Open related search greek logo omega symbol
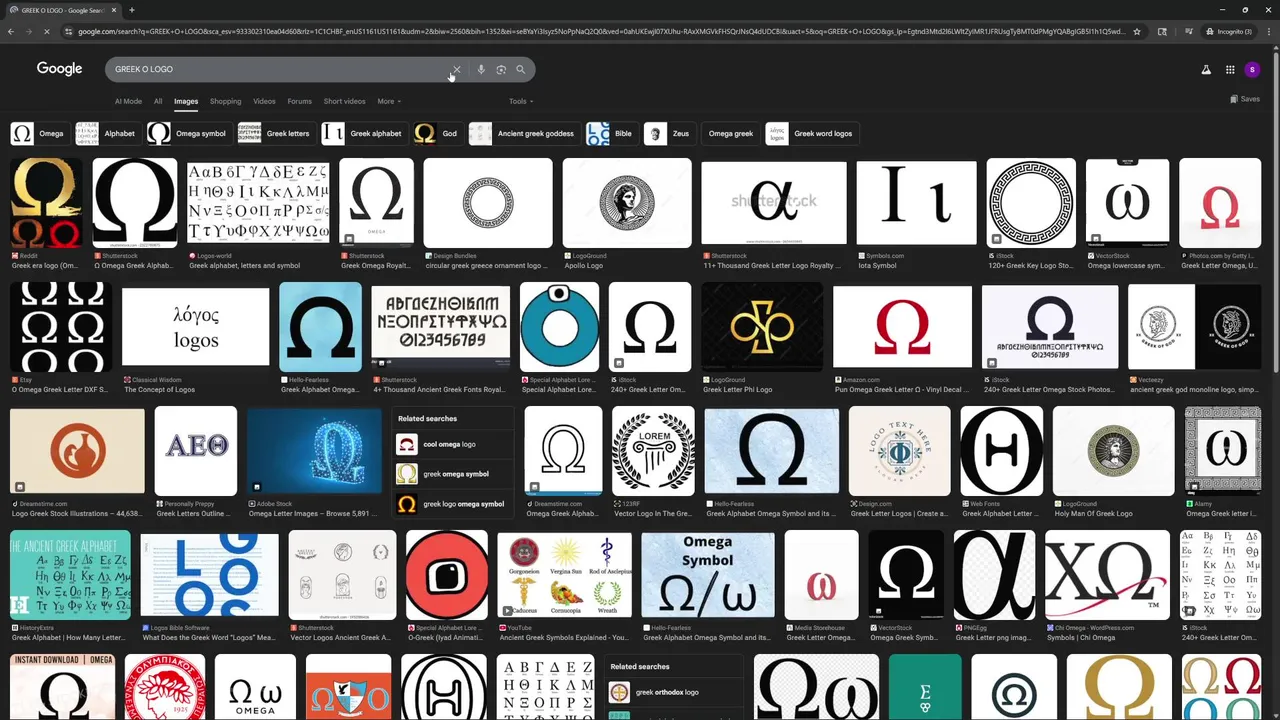 point(453,504)
